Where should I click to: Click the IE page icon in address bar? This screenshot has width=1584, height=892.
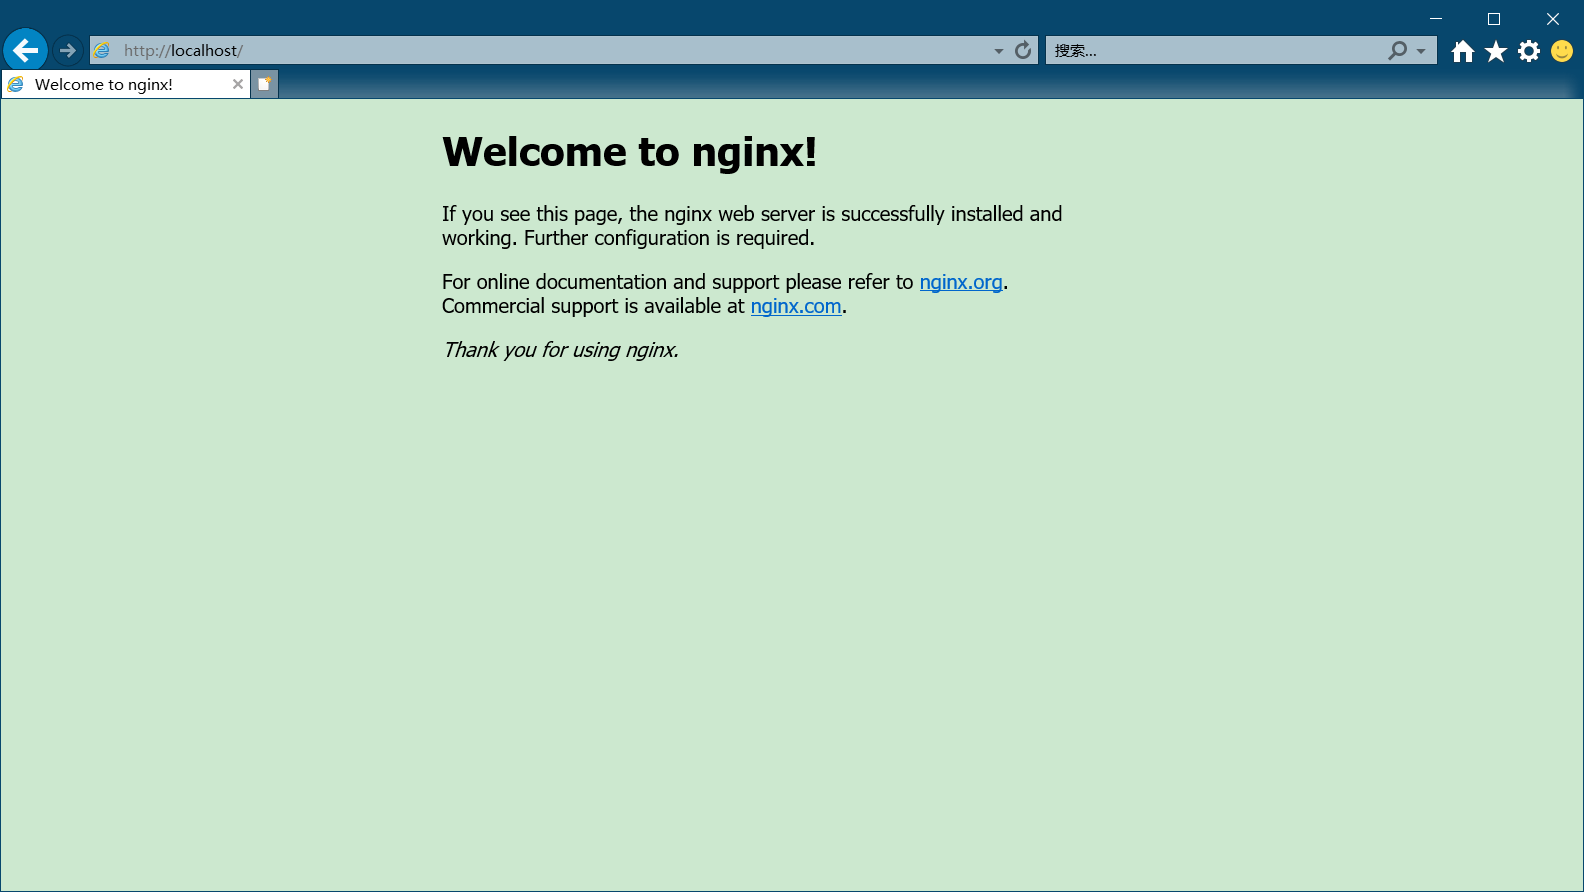pos(102,50)
